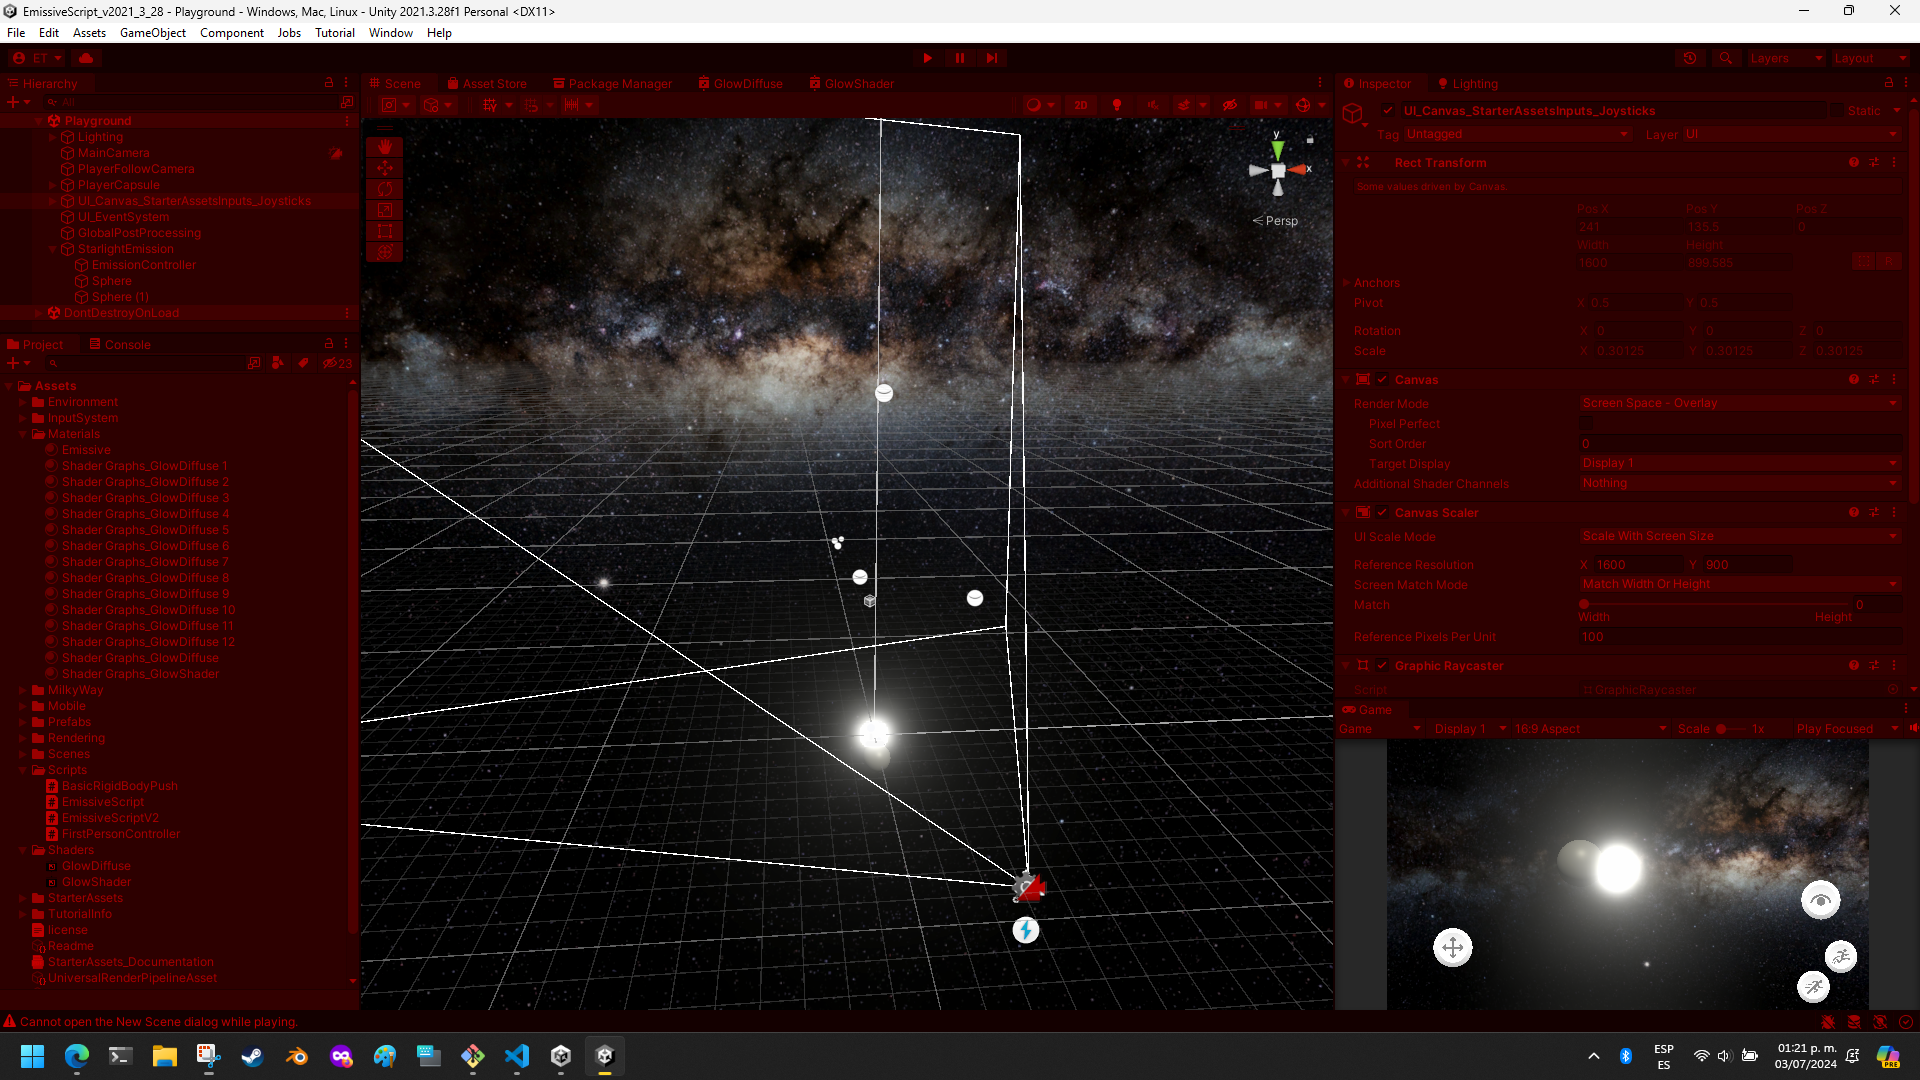Open the Layout dropdown
The height and width of the screenshot is (1080, 1920).
pos(1870,58)
